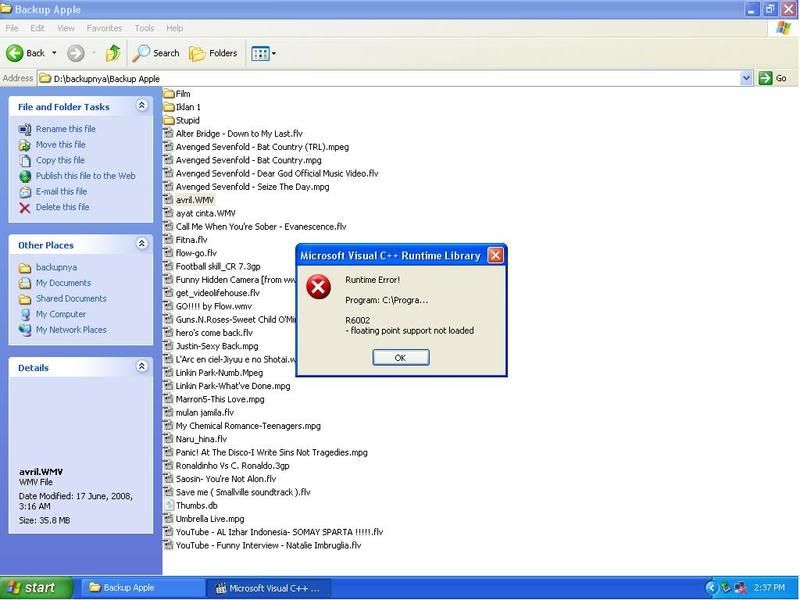Select "Save me ( Smallville soundtrack ).flv"

coord(243,492)
